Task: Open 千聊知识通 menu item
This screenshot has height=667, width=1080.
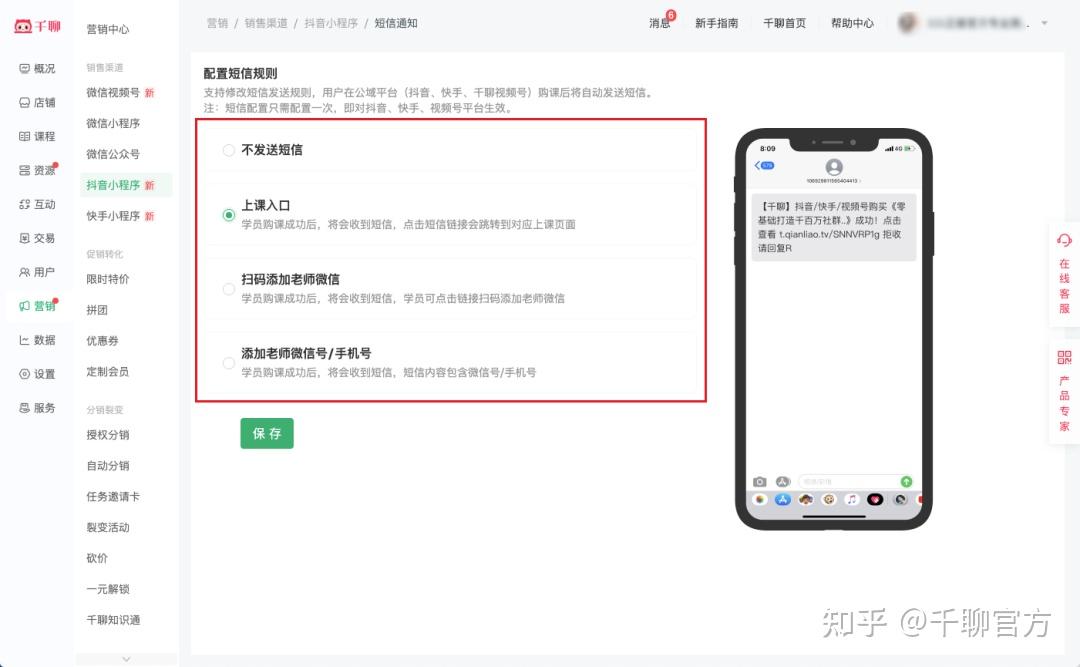Action: (113, 620)
